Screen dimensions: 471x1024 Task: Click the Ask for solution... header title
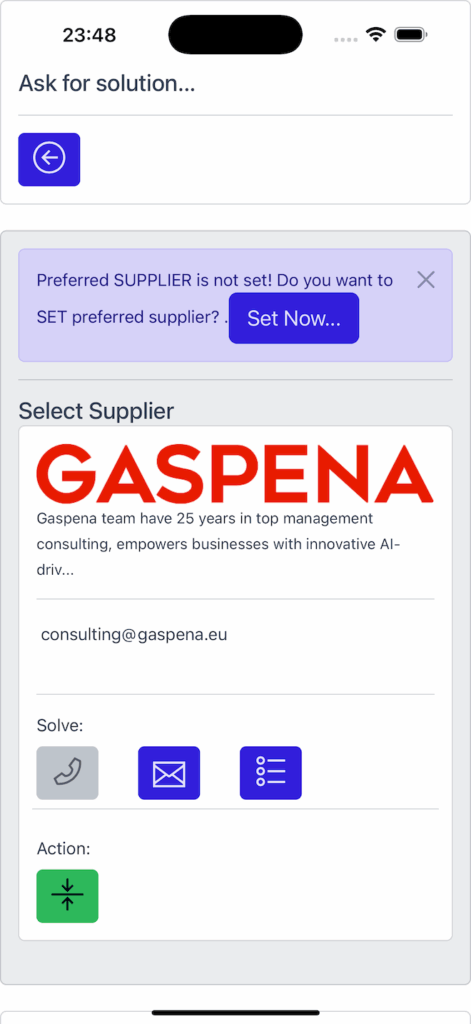point(106,84)
